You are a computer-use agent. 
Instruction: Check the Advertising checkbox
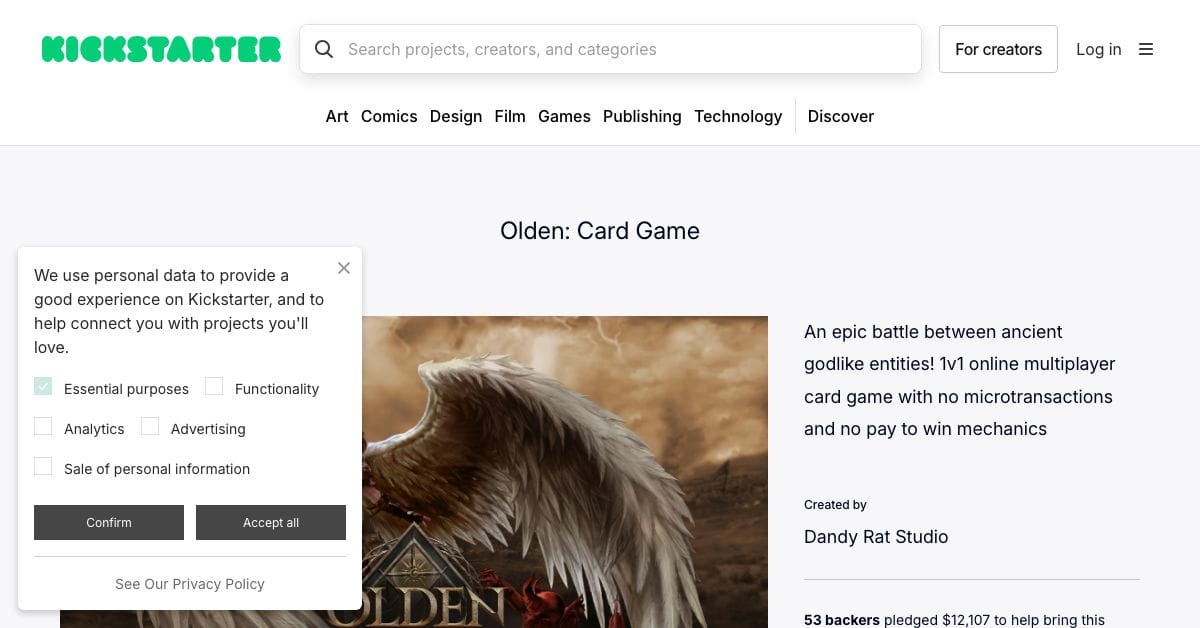pyautogui.click(x=150, y=426)
